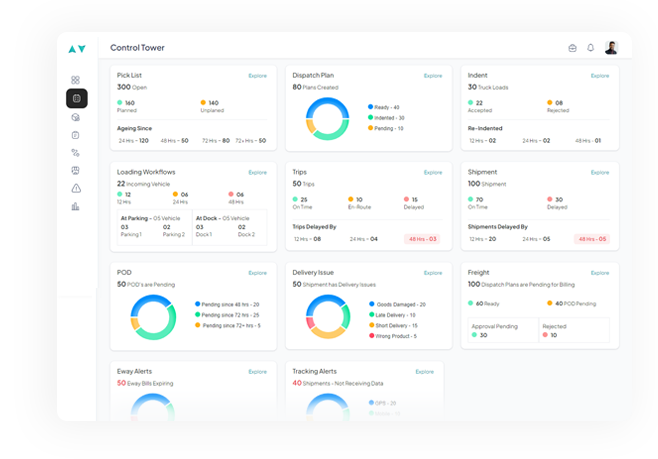Explore the Delivery Issue card

tap(433, 273)
